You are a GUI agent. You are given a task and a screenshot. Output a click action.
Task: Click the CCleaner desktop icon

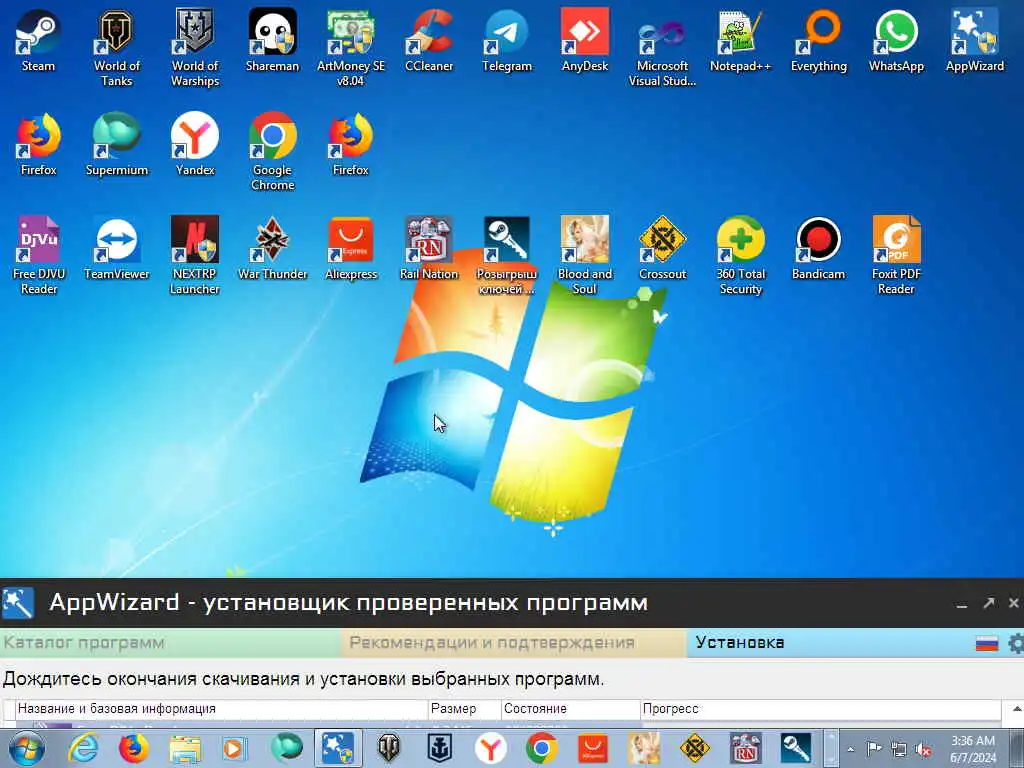pyautogui.click(x=429, y=40)
